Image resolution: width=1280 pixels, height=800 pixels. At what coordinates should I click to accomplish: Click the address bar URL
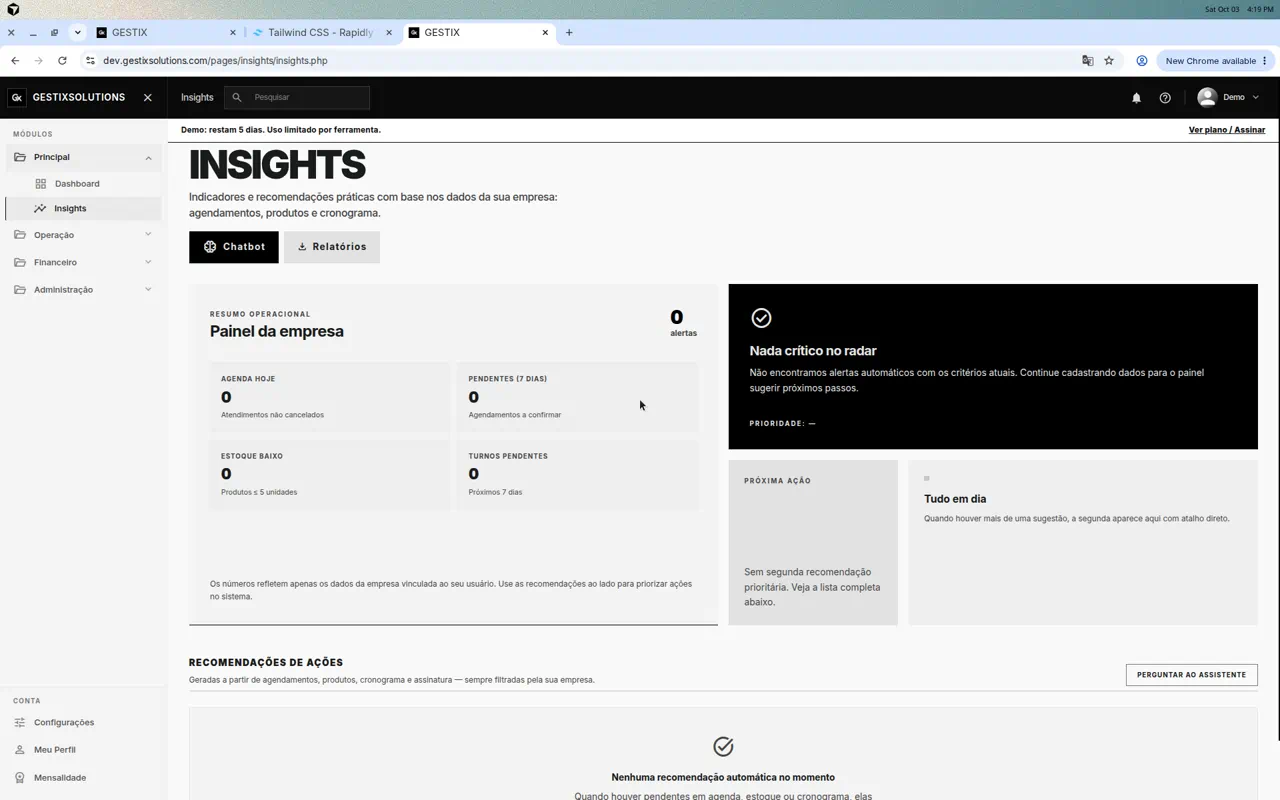[x=215, y=61]
